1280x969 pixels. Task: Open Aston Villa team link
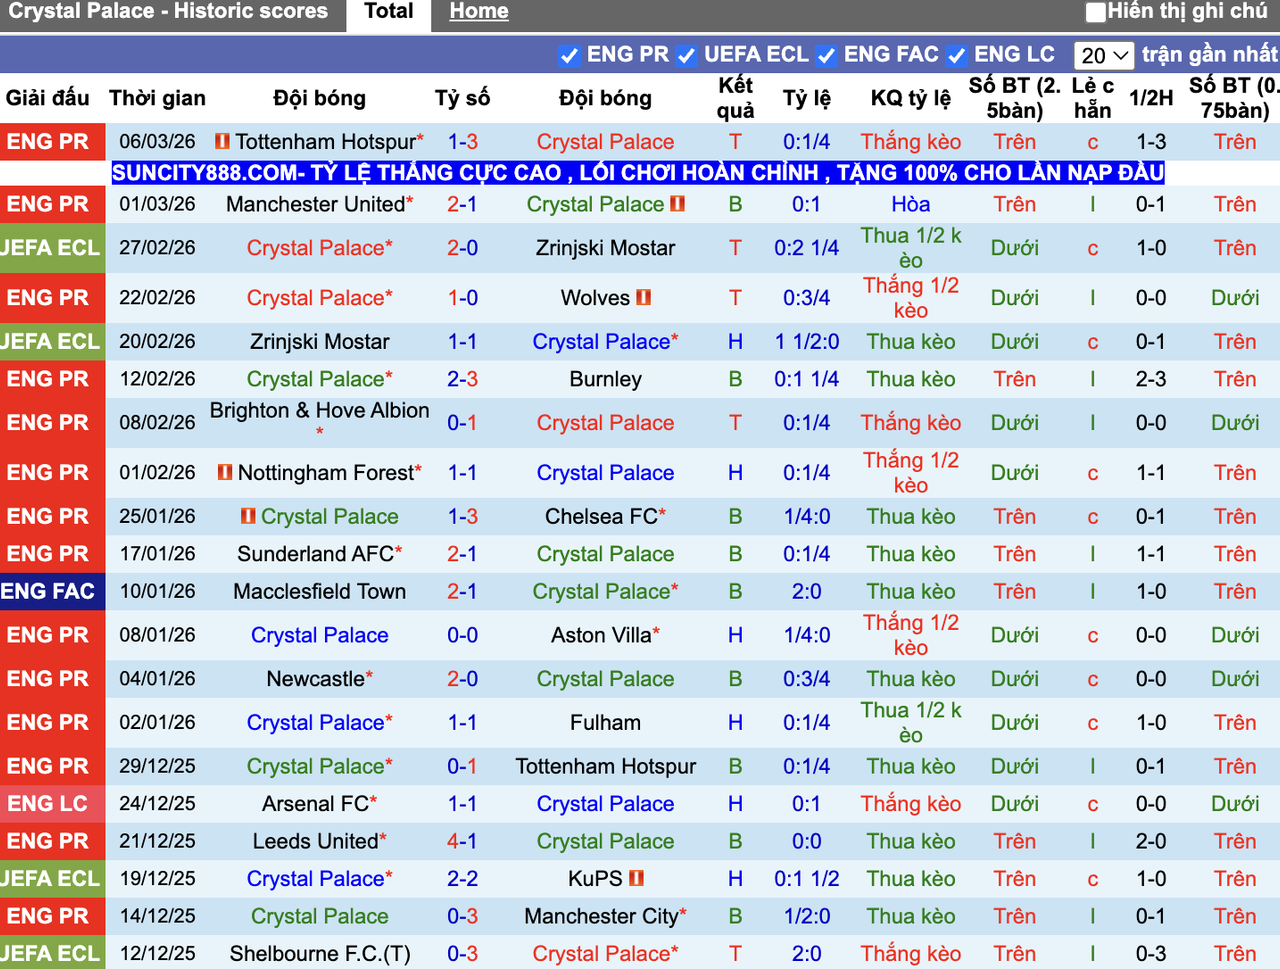[601, 635]
